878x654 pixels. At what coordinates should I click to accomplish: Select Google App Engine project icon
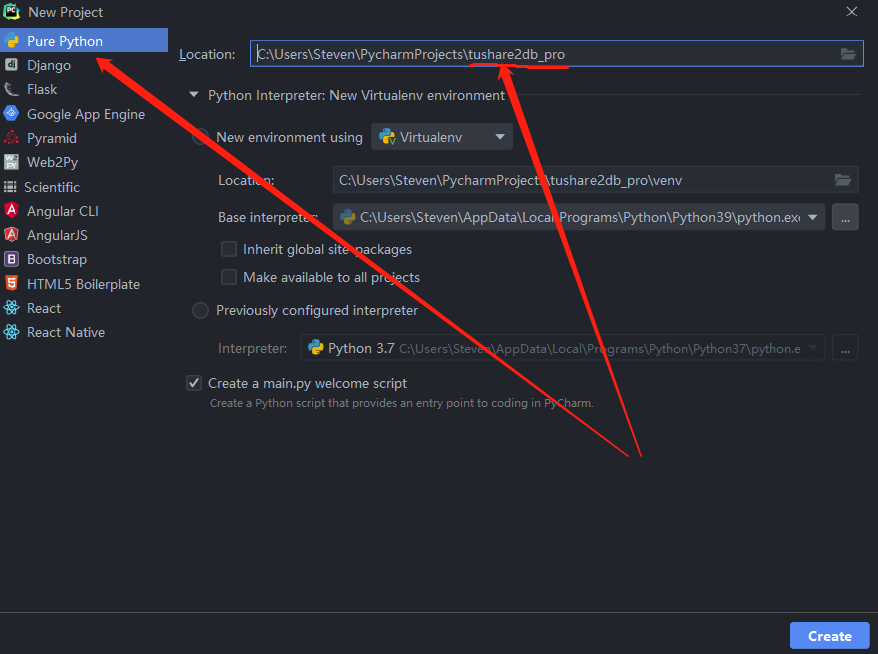(x=11, y=114)
